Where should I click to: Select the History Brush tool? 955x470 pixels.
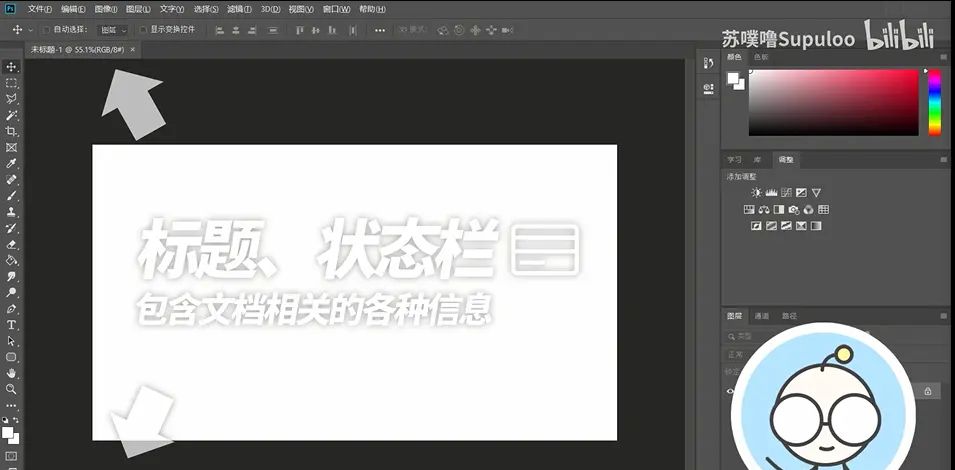click(x=11, y=228)
